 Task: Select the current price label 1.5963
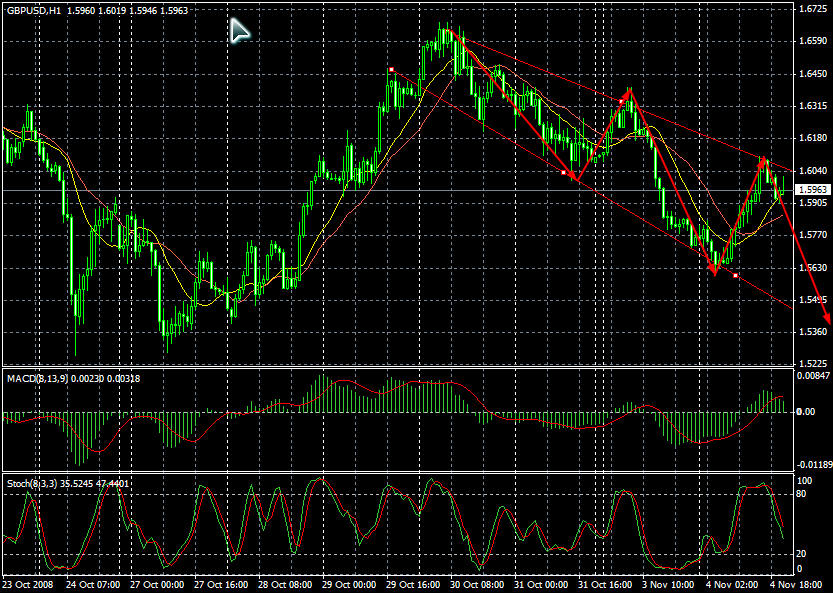812,190
